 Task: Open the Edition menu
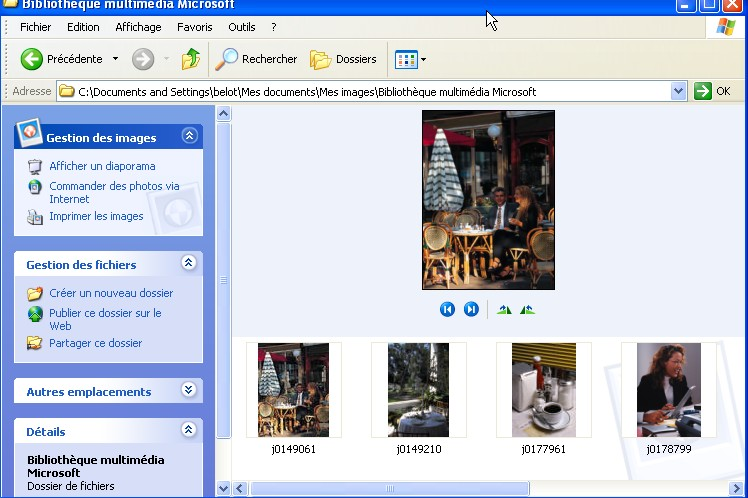83,27
